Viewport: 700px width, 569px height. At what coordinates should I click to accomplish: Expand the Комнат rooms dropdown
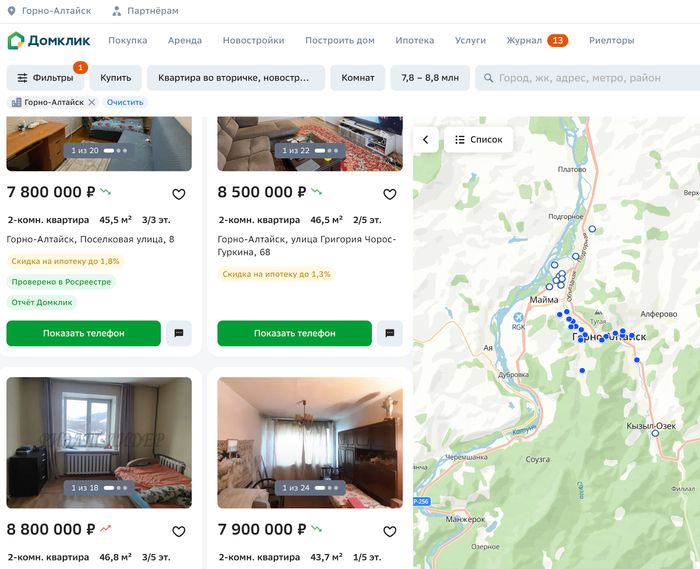coord(358,78)
